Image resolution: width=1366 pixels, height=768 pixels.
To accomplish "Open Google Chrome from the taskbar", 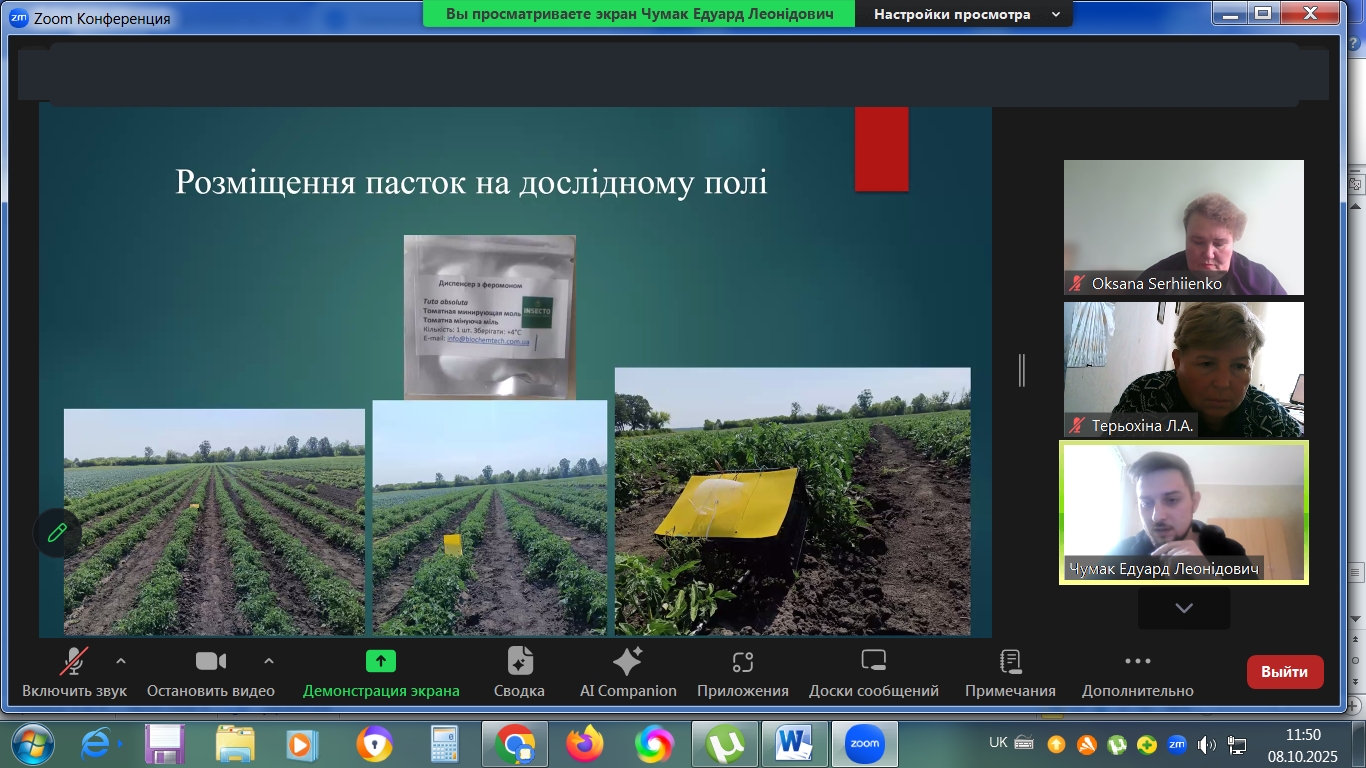I will tap(515, 744).
